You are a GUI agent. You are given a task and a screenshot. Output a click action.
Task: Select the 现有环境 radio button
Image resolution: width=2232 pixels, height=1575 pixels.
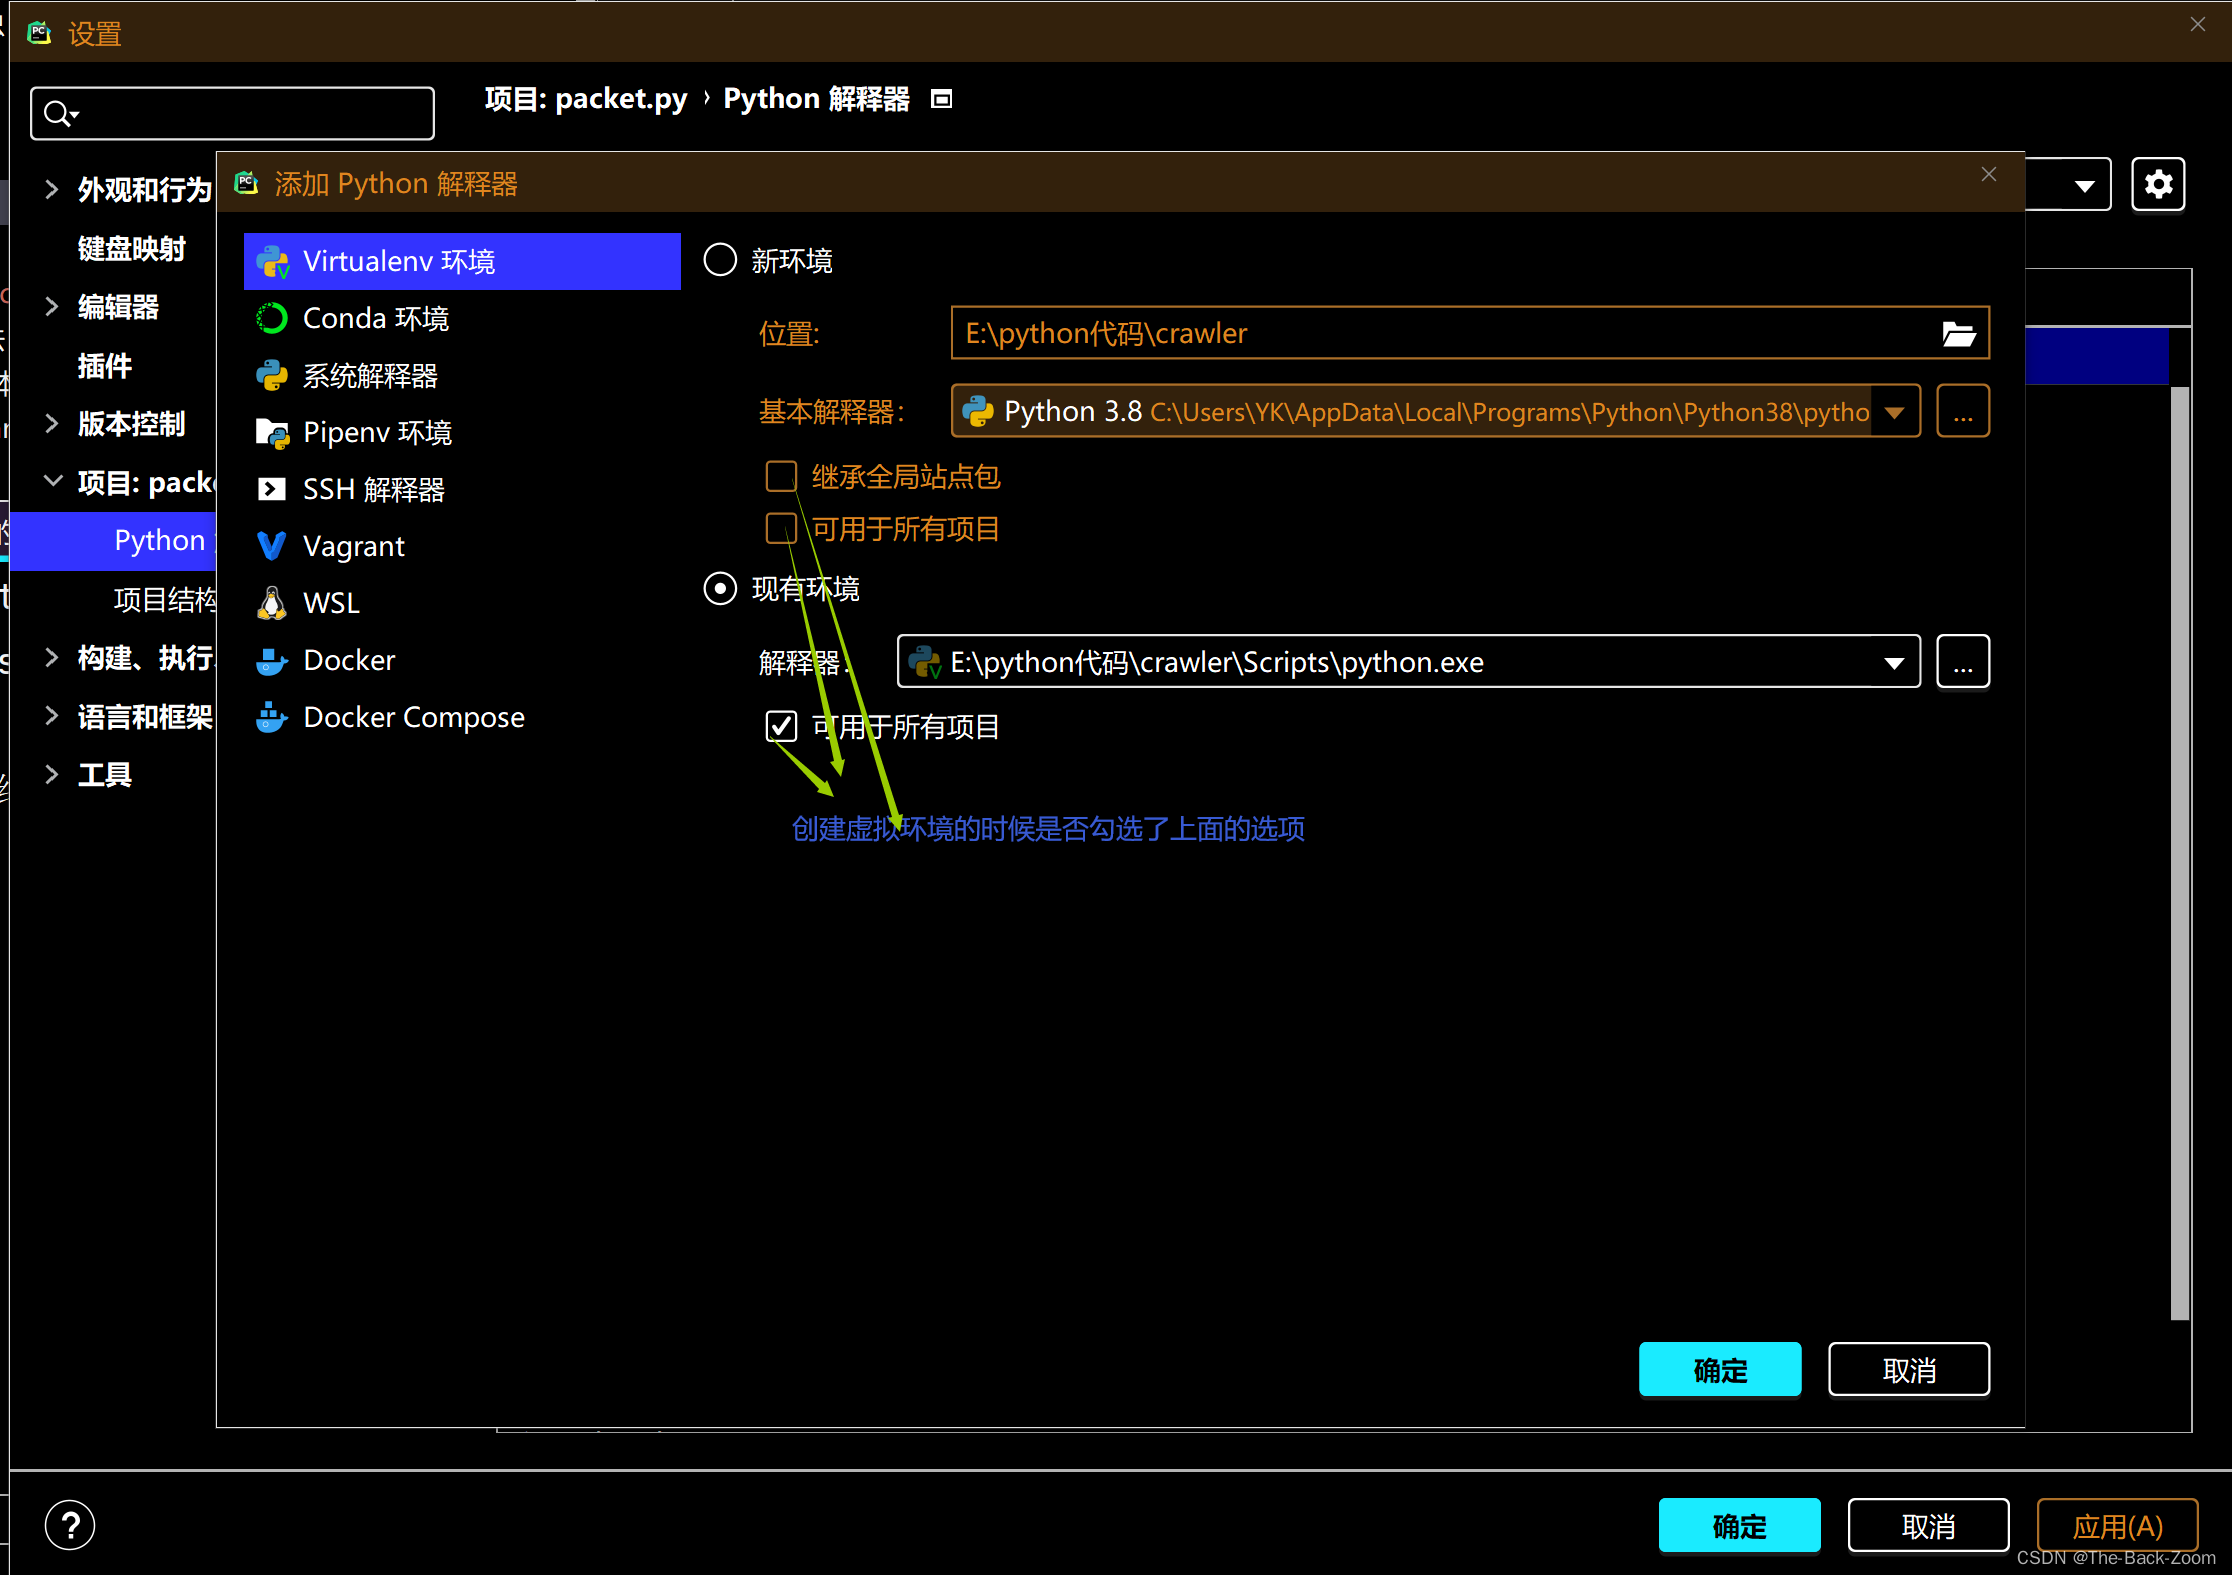pos(720,588)
